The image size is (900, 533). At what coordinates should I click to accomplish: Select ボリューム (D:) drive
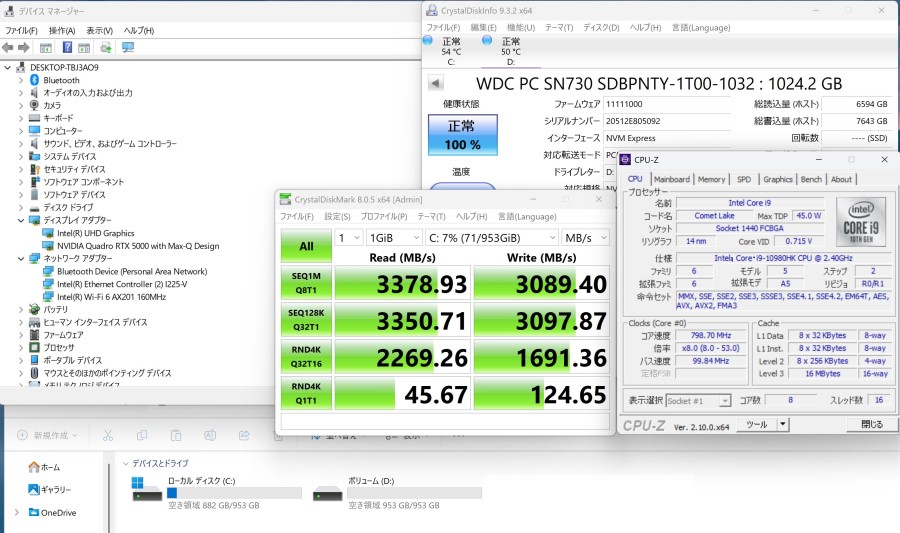[397, 492]
